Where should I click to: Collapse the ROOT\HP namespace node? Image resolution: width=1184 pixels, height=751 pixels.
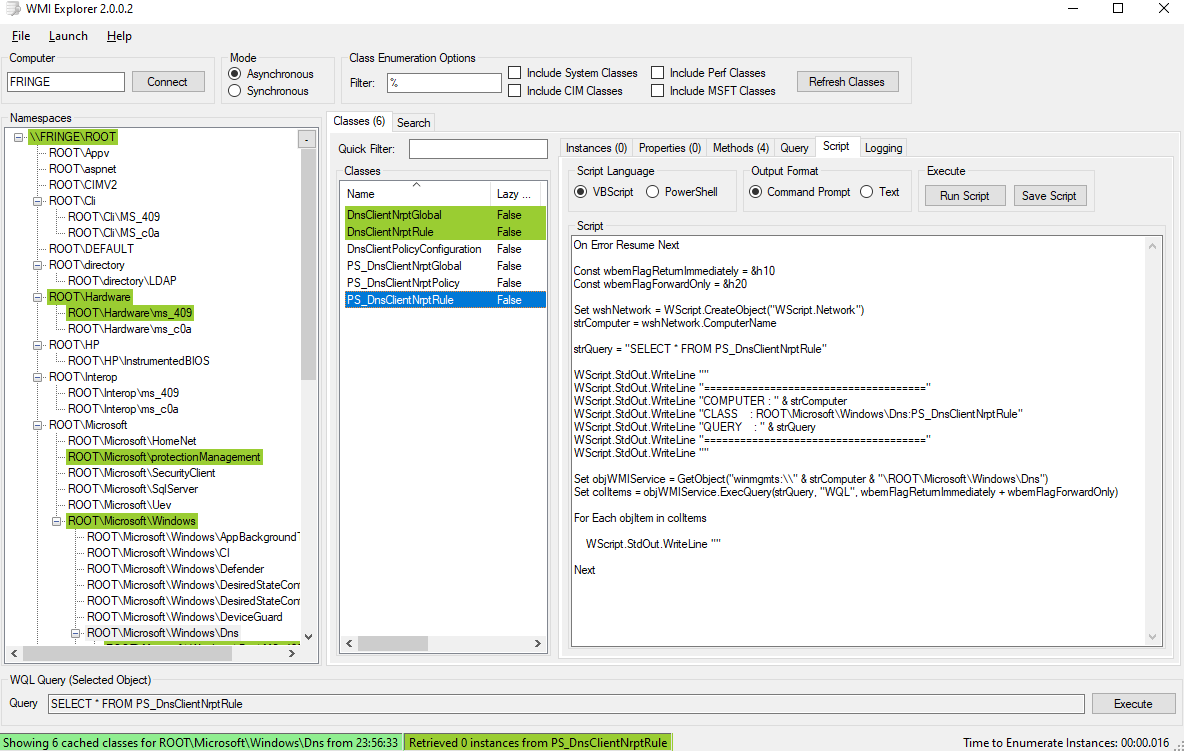pyautogui.click(x=38, y=346)
